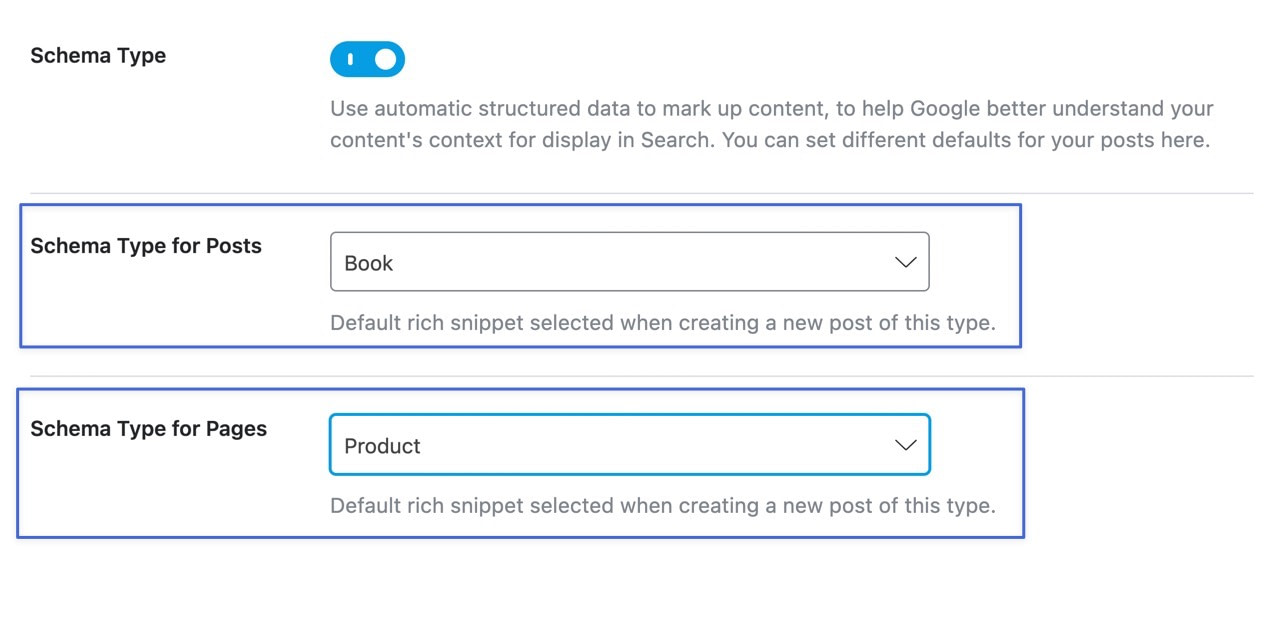Click the structured data description text
Viewport: 1264px width, 622px height.
click(770, 124)
